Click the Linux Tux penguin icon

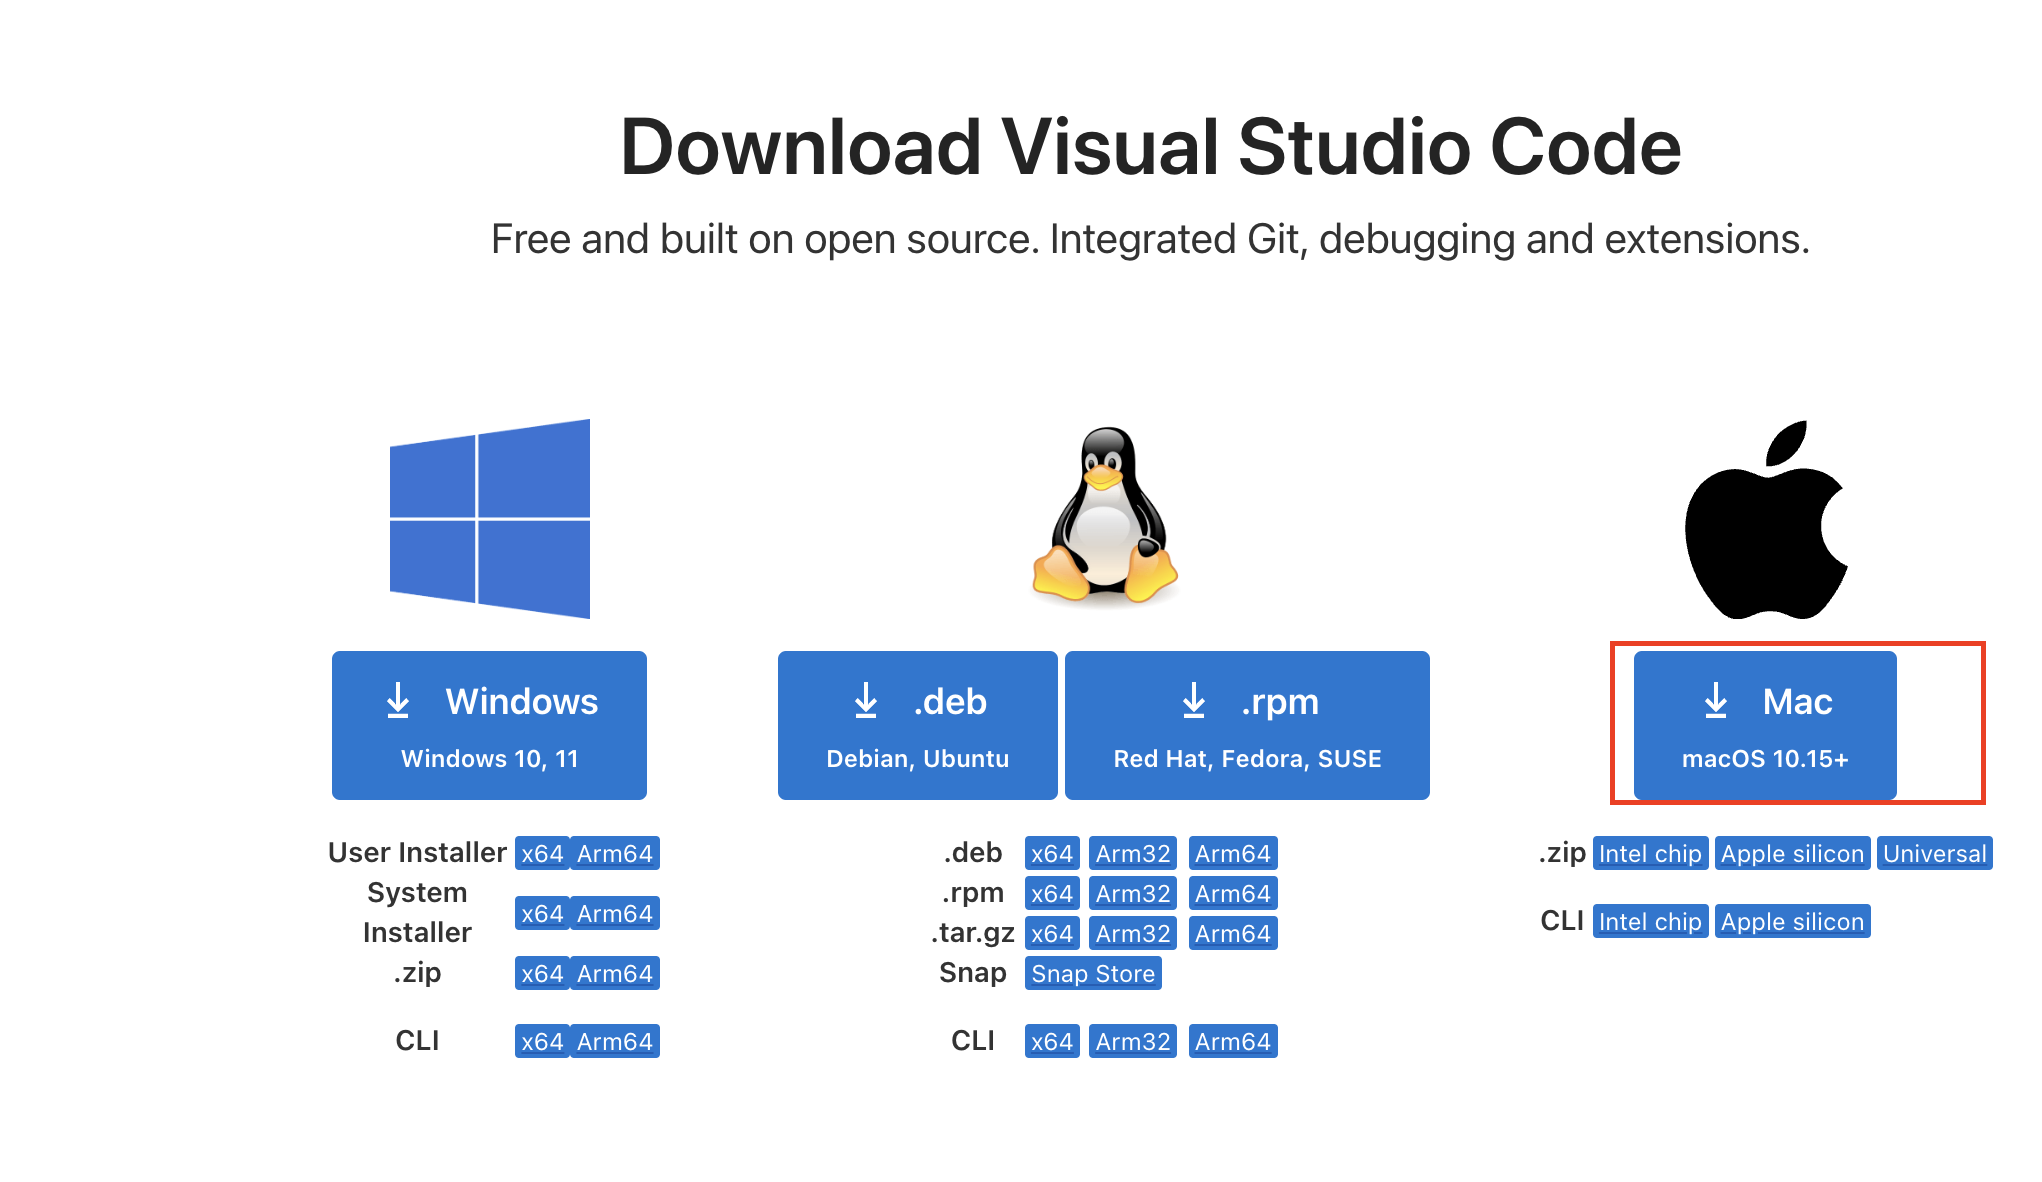click(x=1104, y=516)
